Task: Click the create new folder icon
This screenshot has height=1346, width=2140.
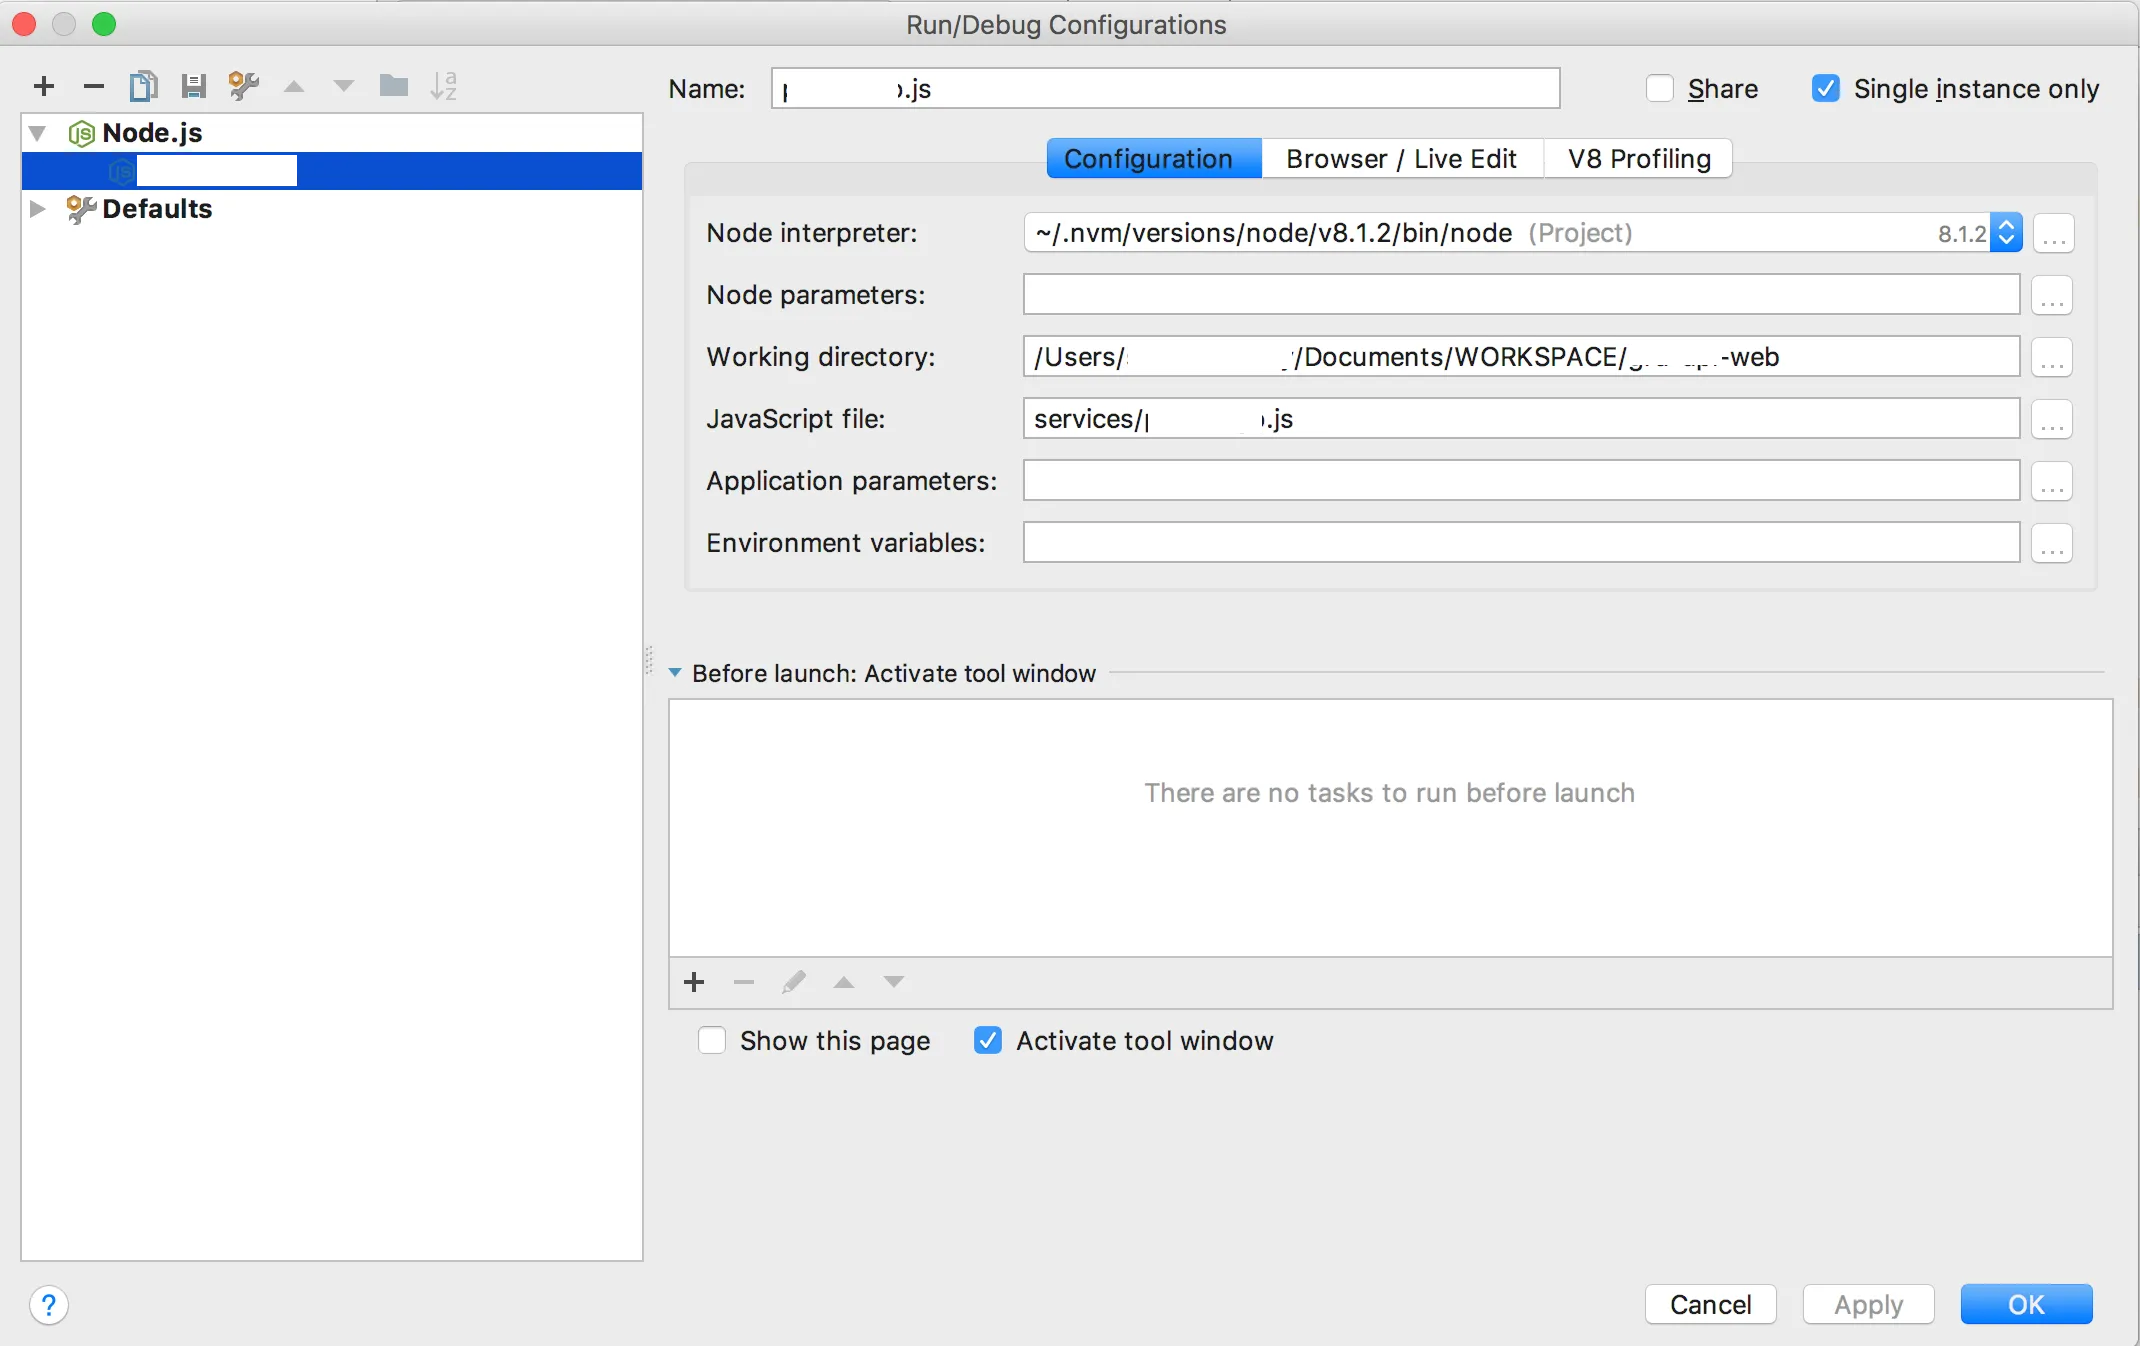Action: coord(394,86)
